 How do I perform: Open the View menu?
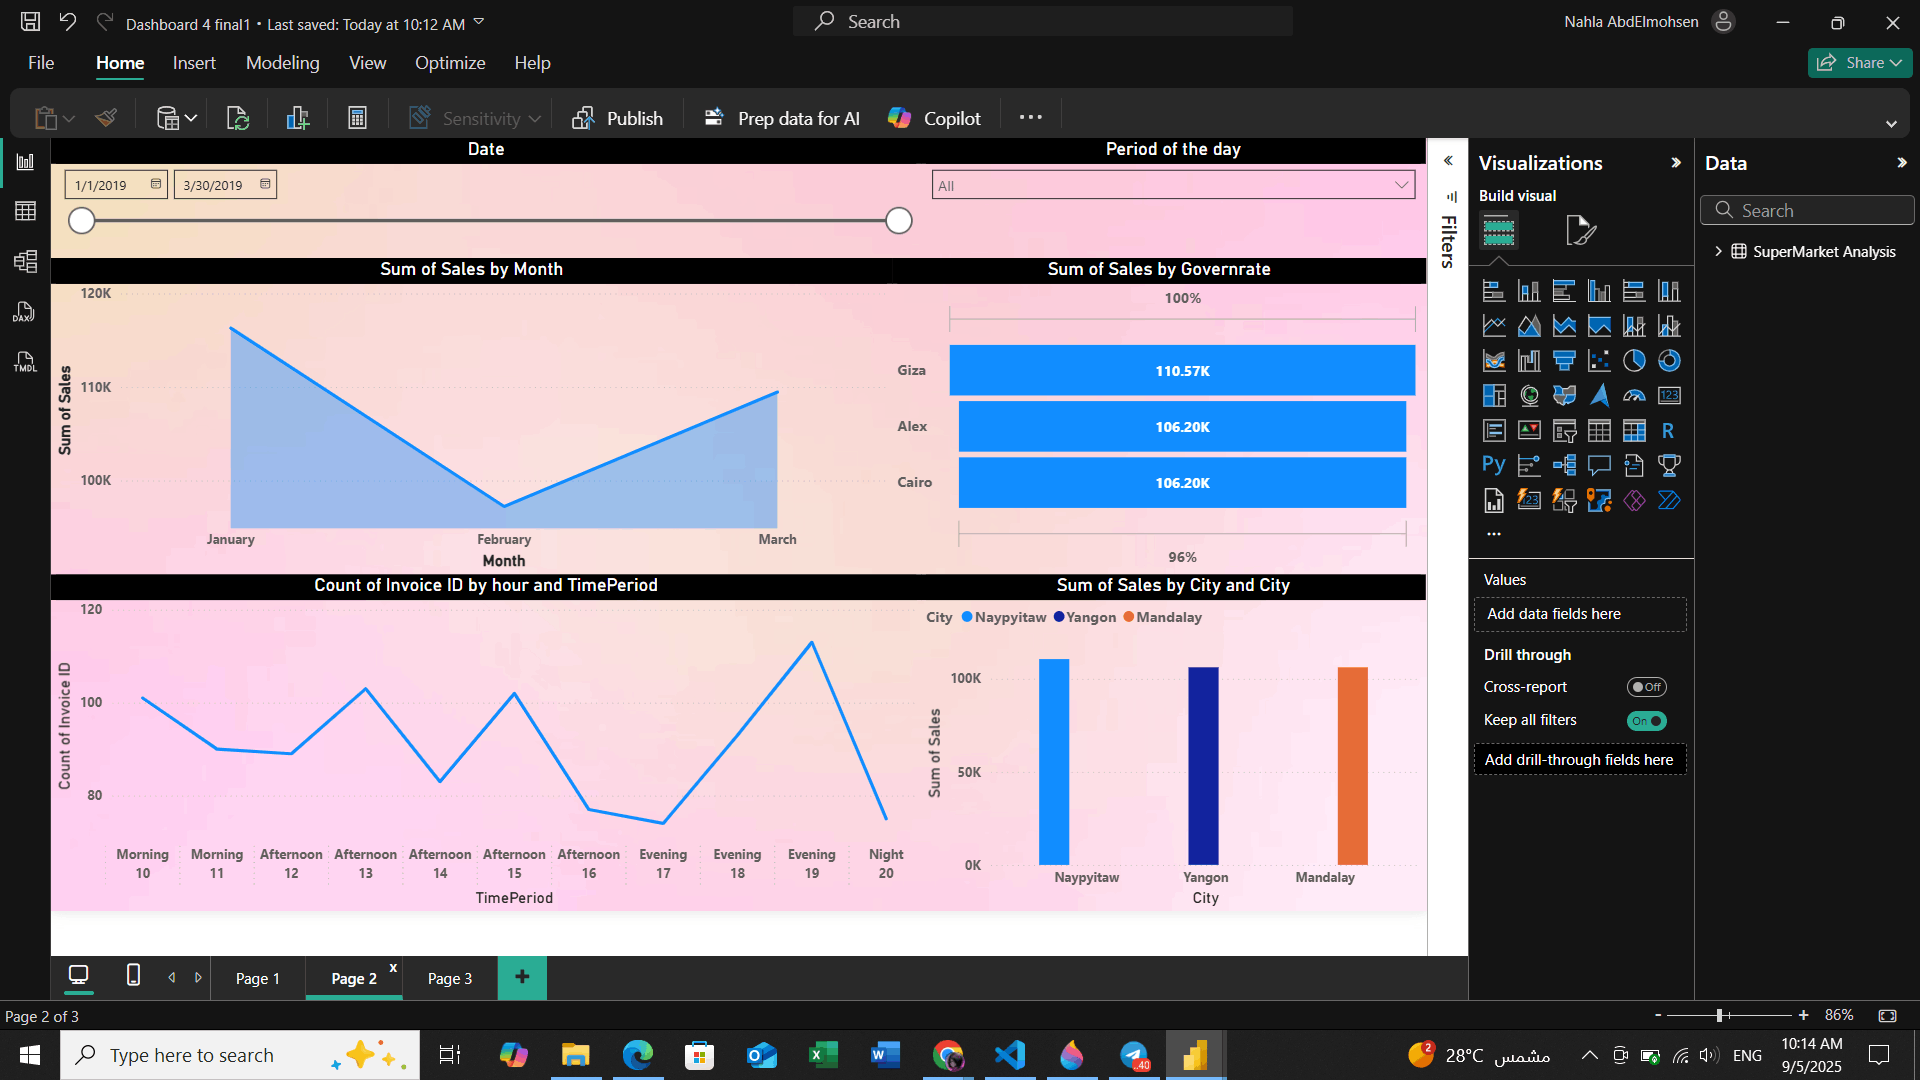(x=366, y=62)
